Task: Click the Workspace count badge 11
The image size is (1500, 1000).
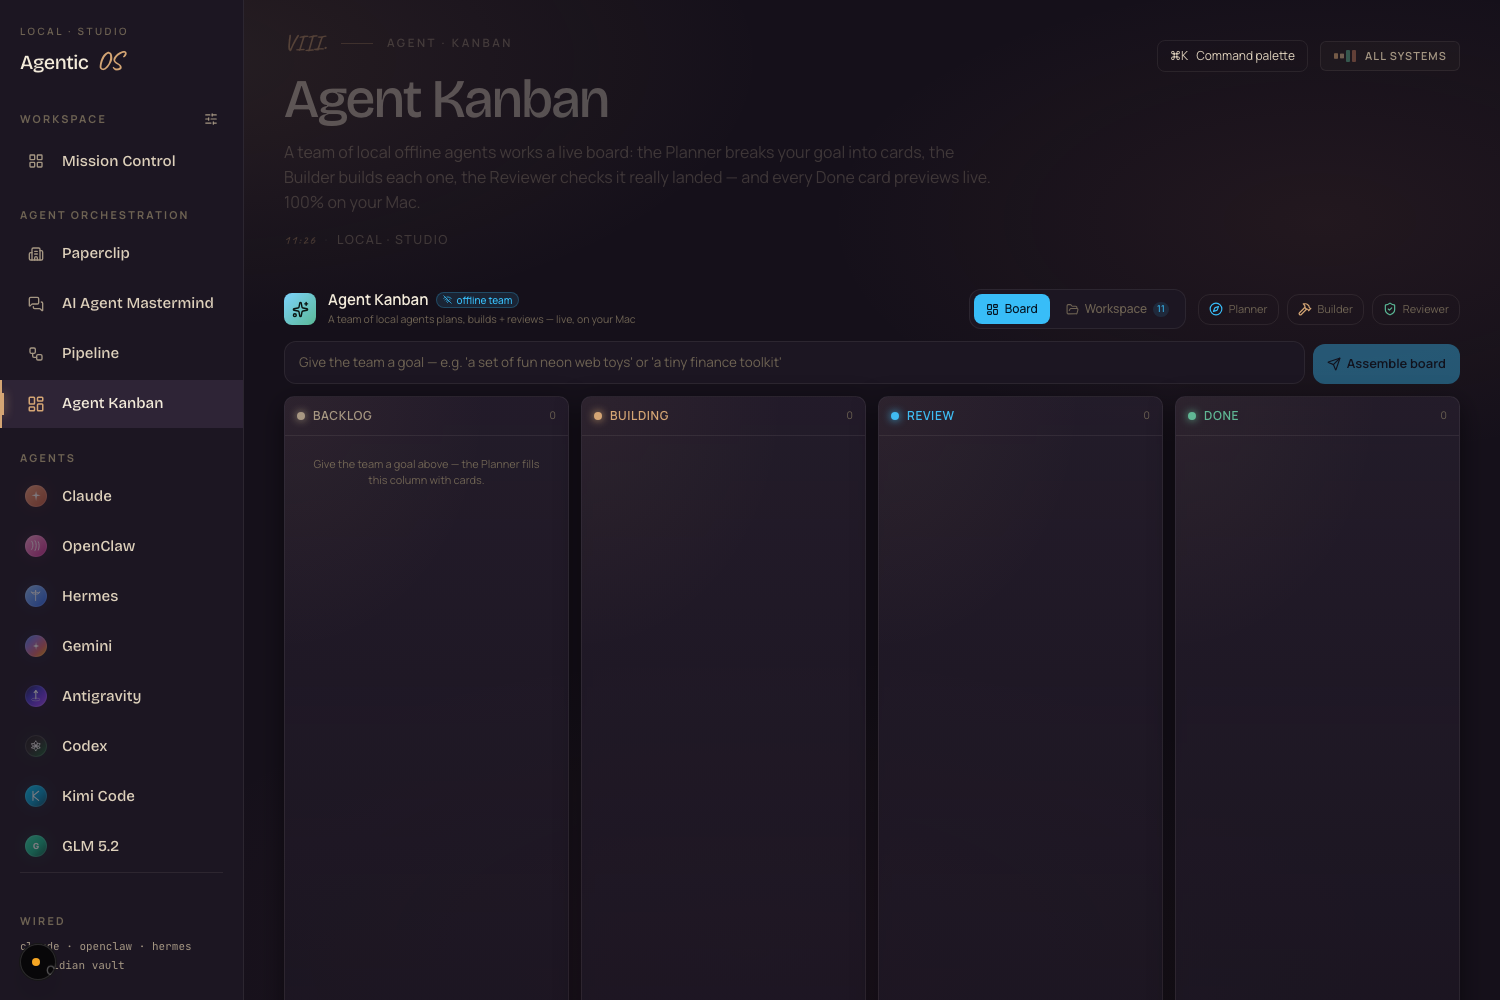Action: [1161, 309]
